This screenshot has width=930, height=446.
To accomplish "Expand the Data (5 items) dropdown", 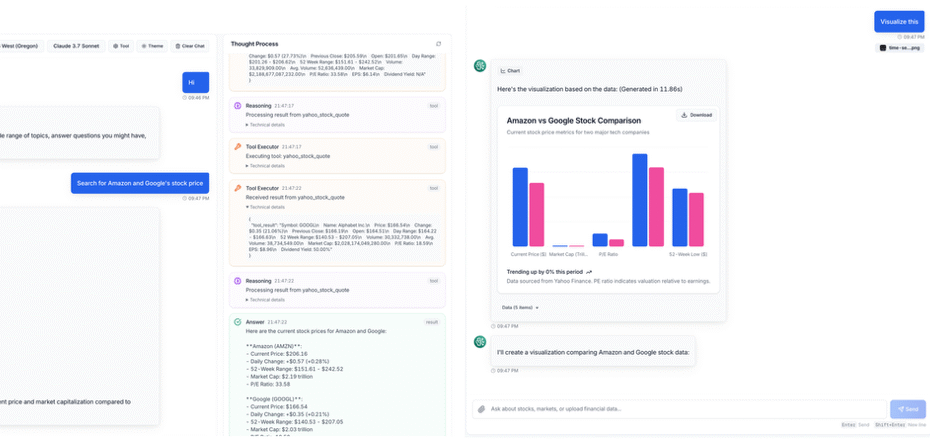I will point(520,308).
